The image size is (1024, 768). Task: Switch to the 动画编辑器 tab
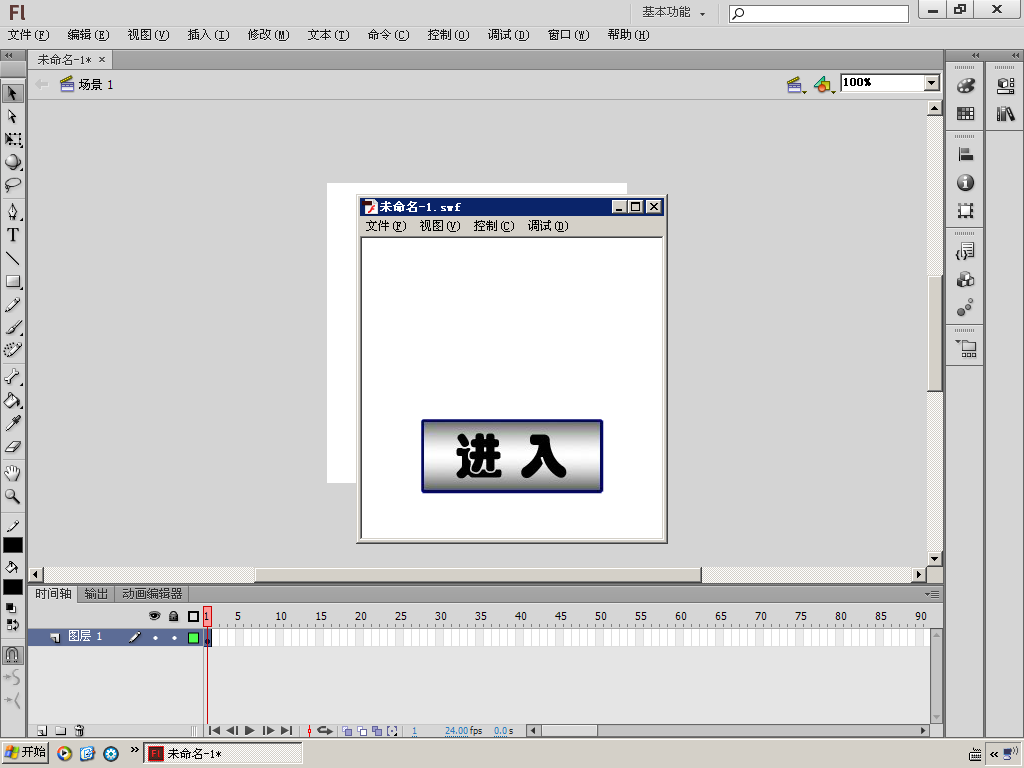pos(152,594)
